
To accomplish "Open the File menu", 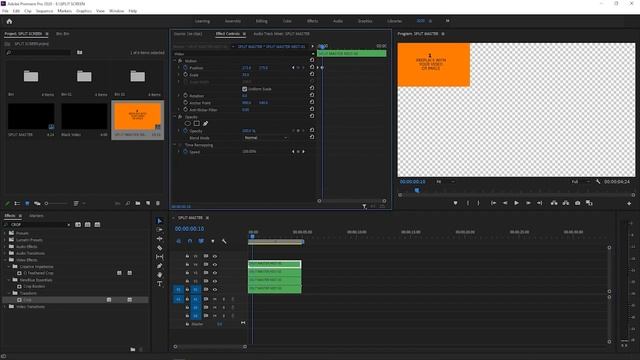I will coord(5,11).
